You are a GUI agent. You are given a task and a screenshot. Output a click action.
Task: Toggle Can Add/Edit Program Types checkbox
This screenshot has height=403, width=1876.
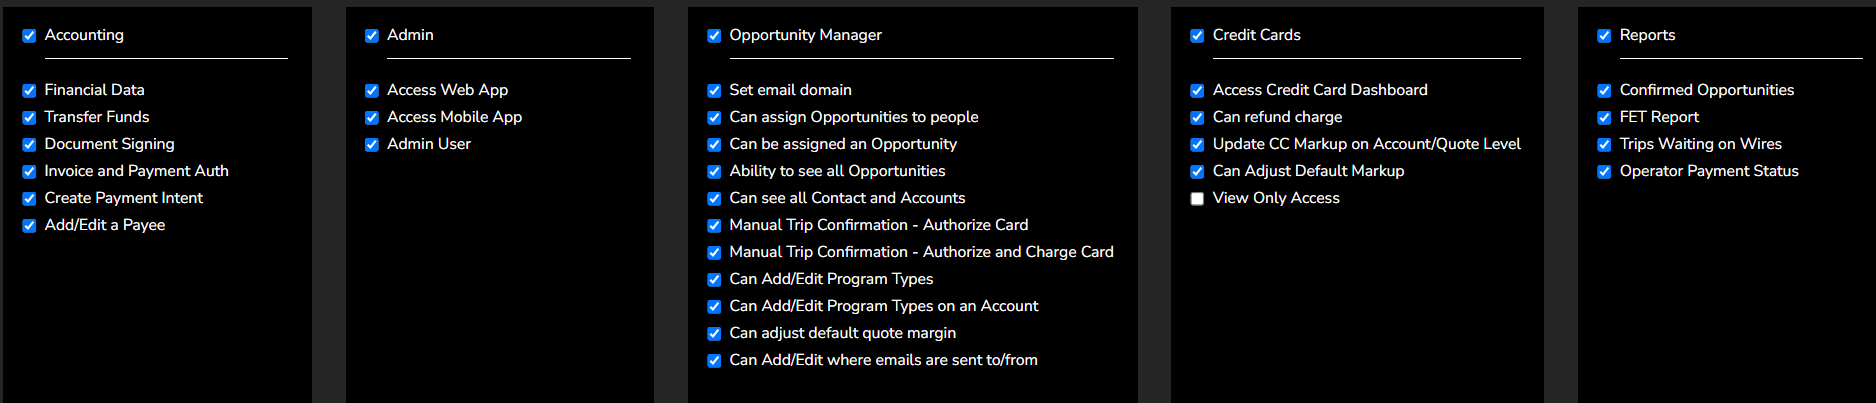point(714,280)
